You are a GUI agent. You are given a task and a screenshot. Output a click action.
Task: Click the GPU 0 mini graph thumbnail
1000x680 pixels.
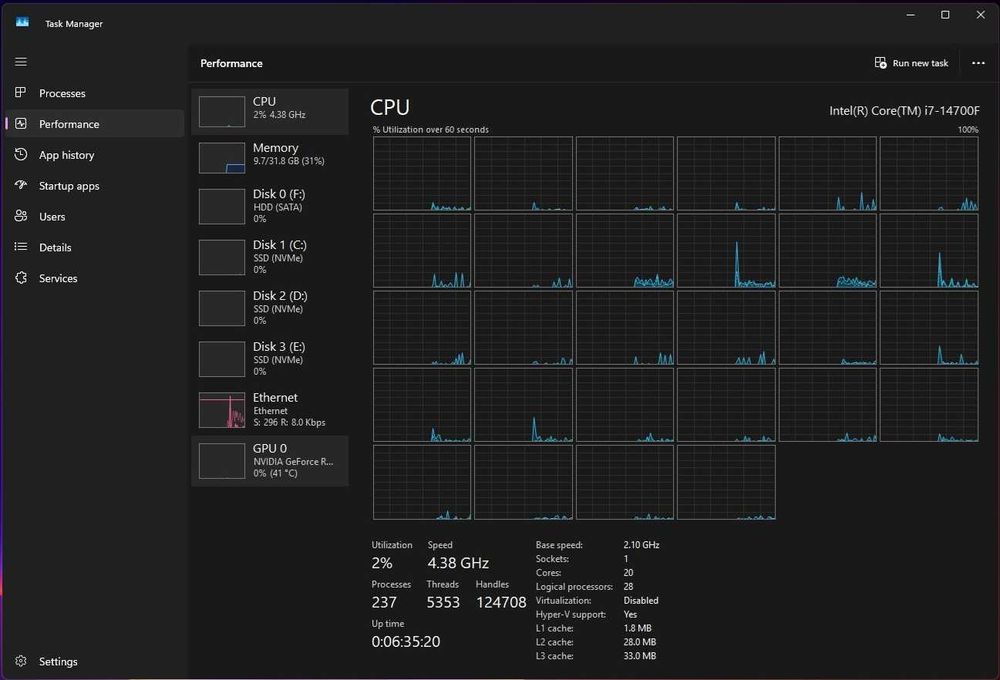click(x=222, y=461)
